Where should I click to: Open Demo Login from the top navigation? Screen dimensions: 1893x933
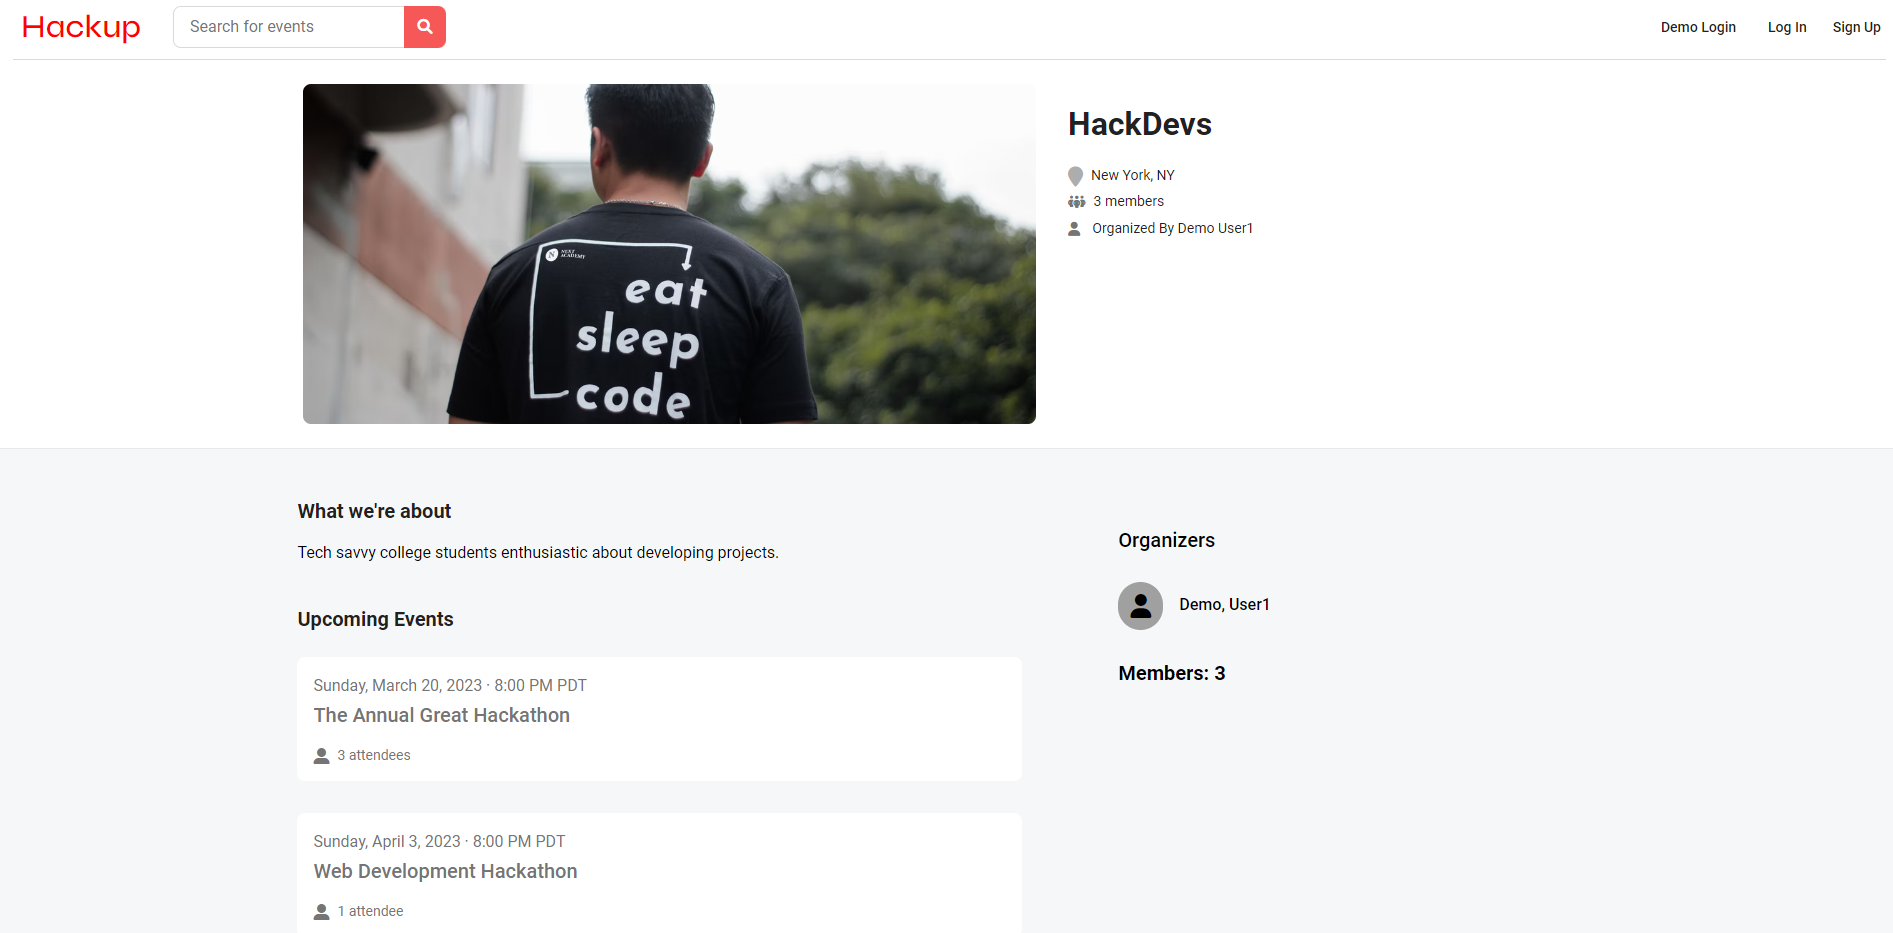pyautogui.click(x=1698, y=27)
